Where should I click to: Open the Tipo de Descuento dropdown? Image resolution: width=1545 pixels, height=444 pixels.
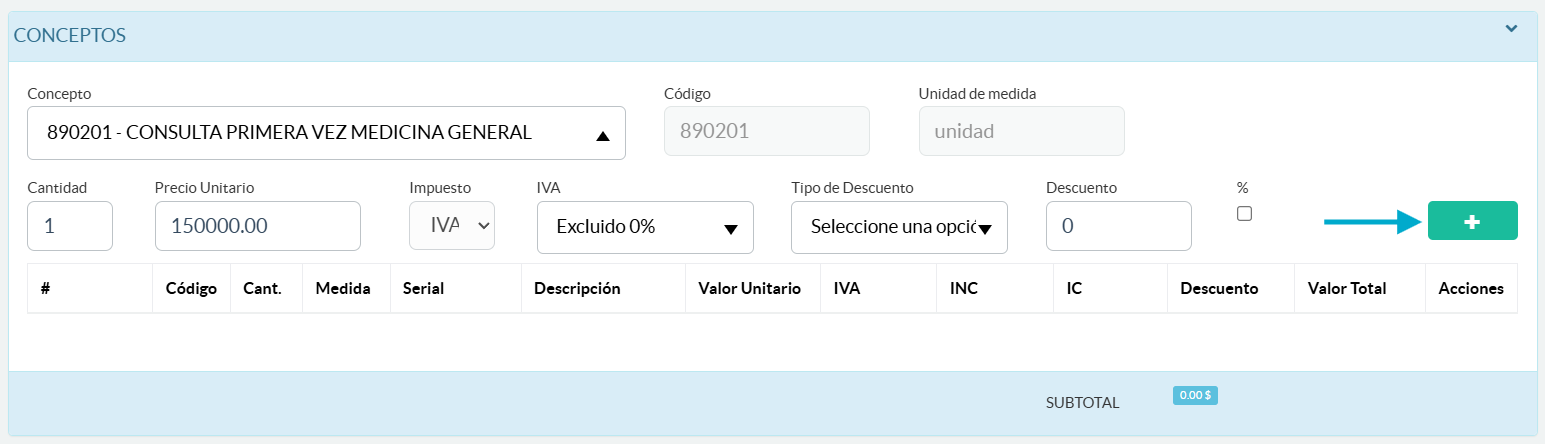point(899,227)
